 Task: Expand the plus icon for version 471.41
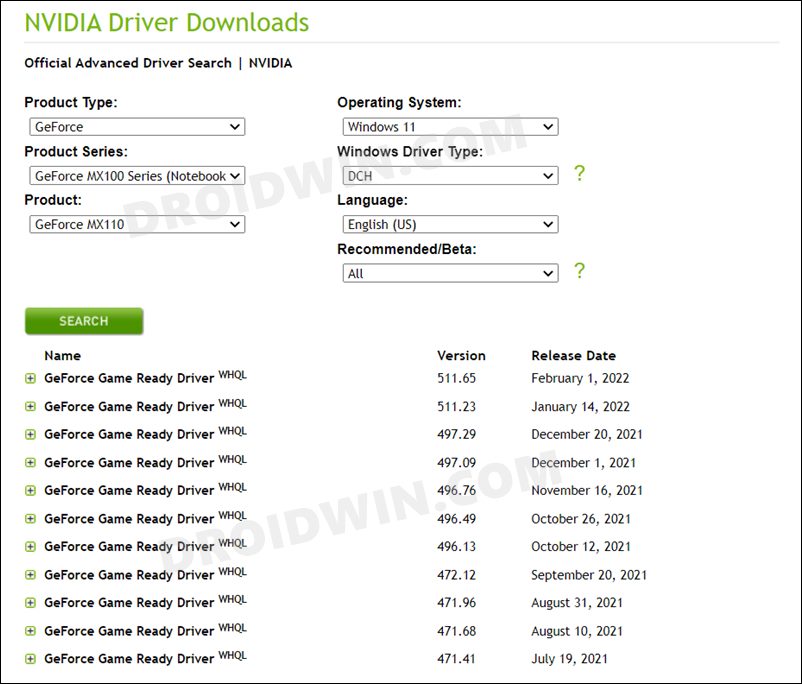tap(31, 659)
